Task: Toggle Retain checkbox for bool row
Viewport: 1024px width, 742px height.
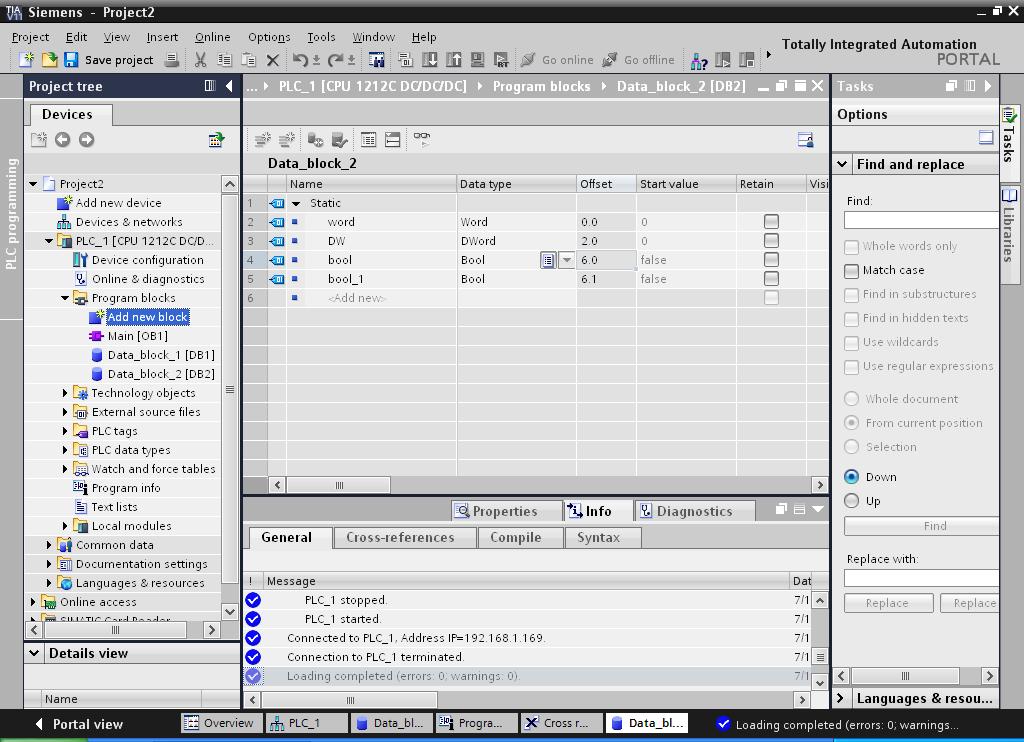Action: pos(771,259)
